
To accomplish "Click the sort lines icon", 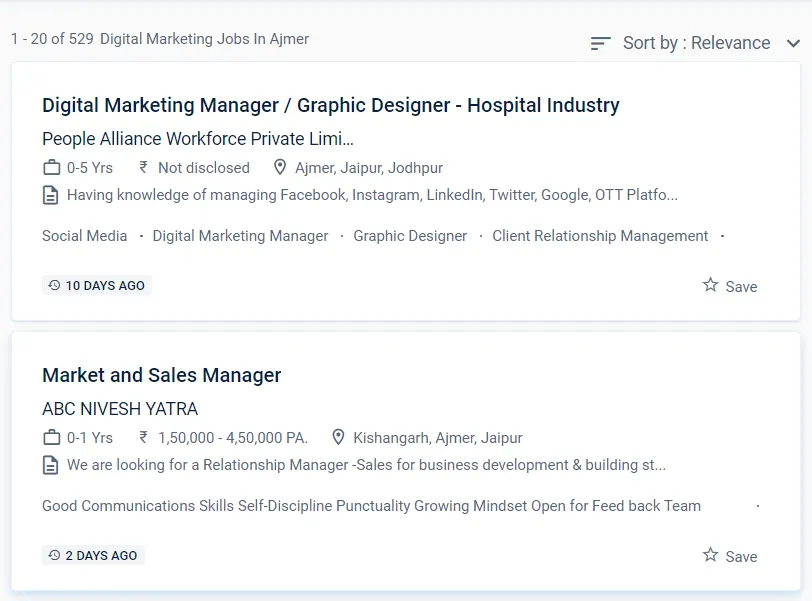I will (x=600, y=43).
